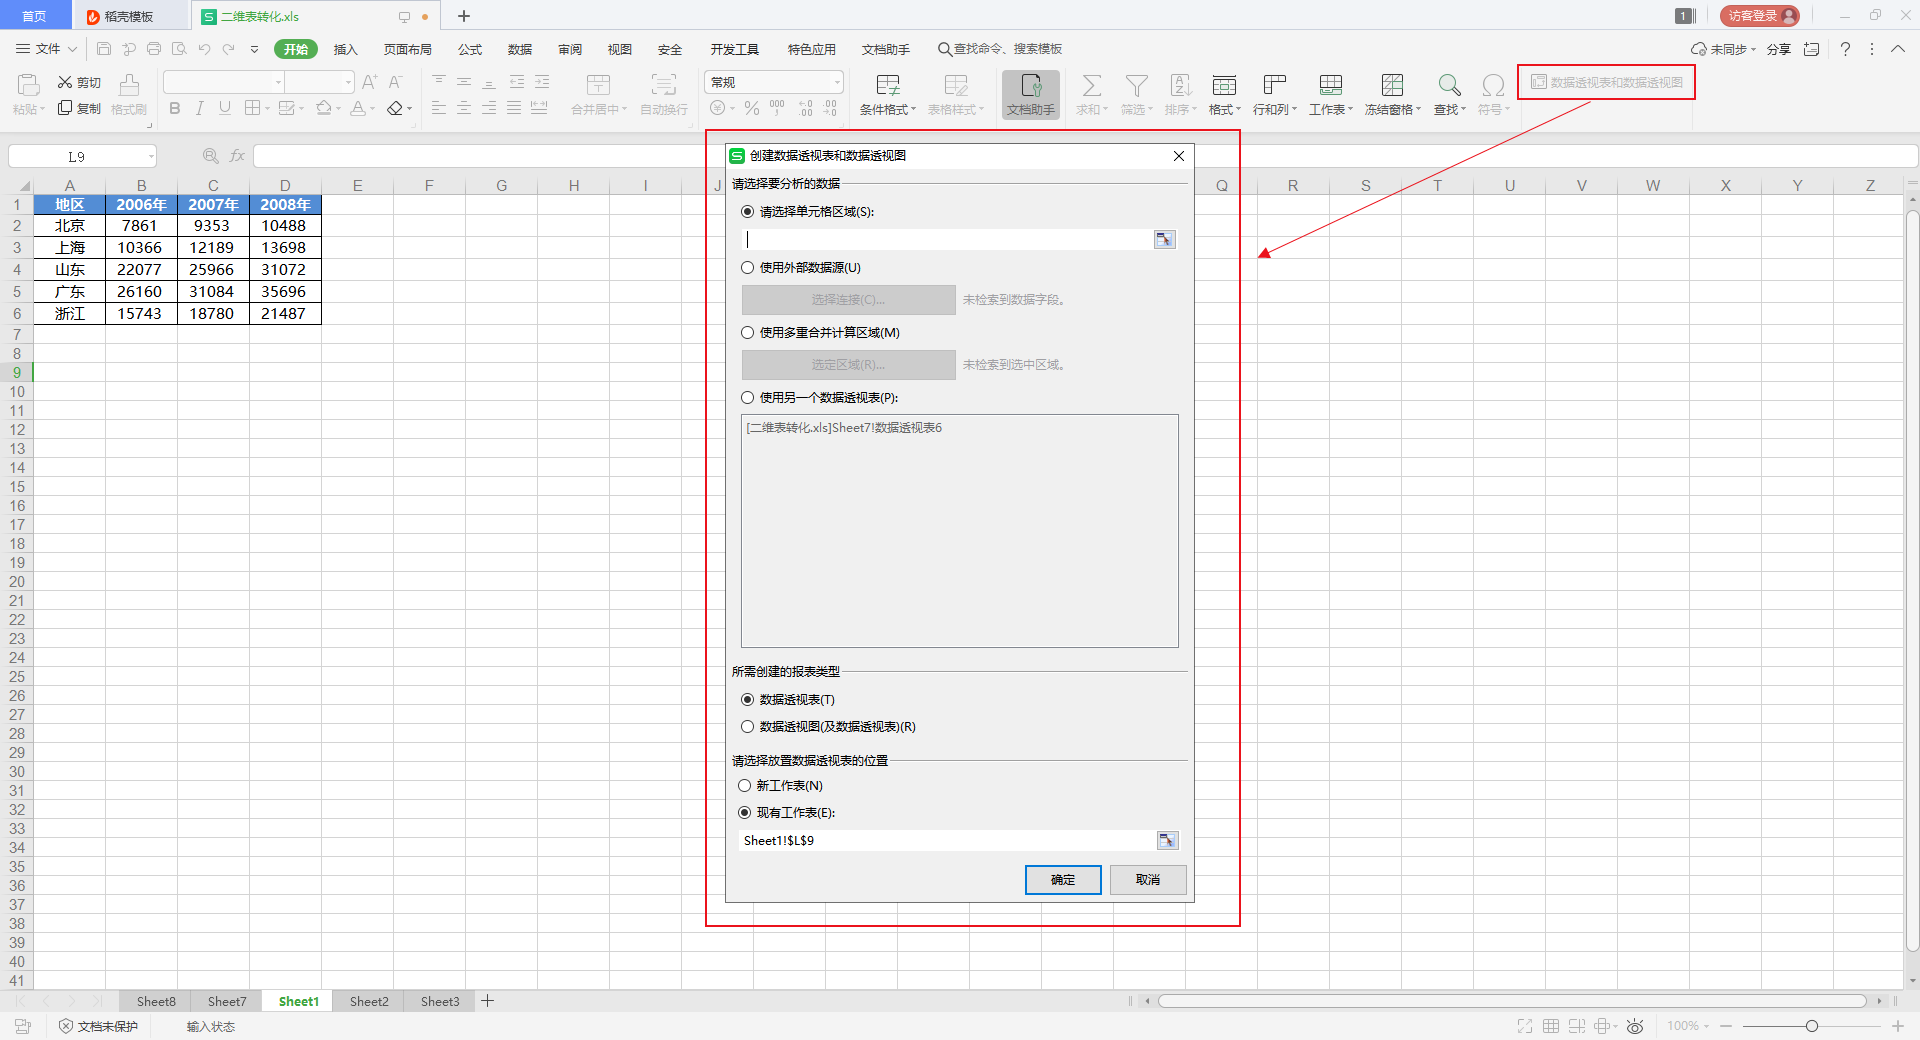Click the PivotTable and PivotChart toolbar button

click(x=1606, y=82)
